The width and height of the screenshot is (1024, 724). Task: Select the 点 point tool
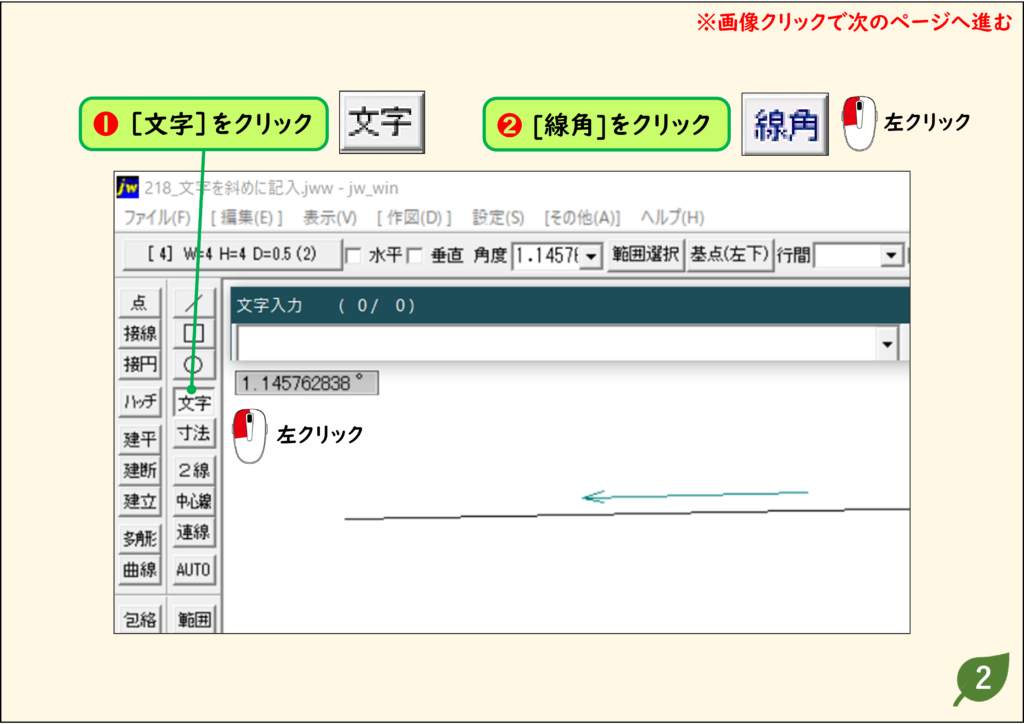pos(140,302)
